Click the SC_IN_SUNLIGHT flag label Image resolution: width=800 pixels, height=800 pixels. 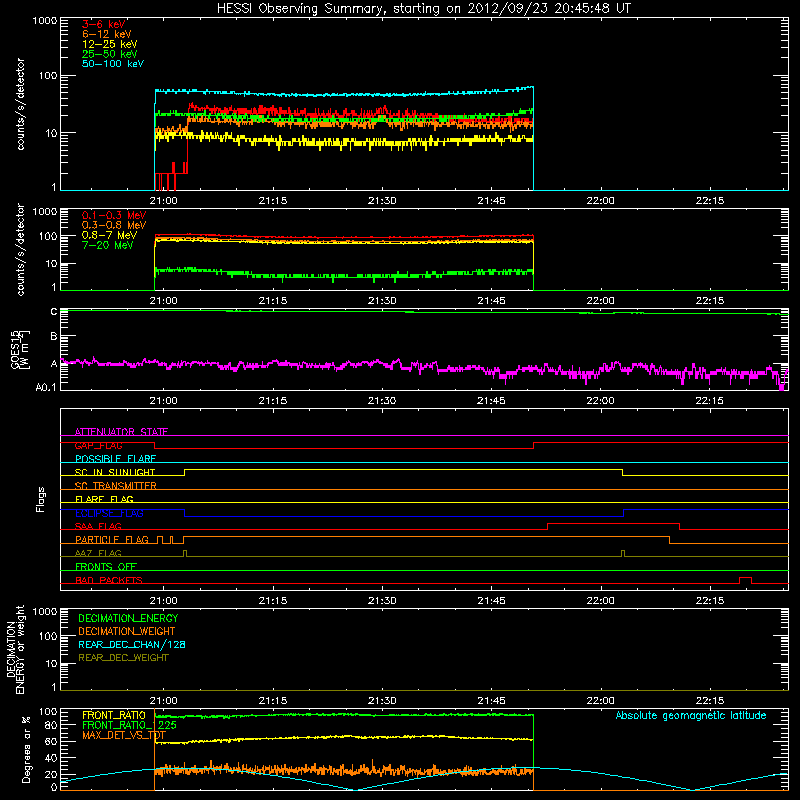tap(115, 472)
